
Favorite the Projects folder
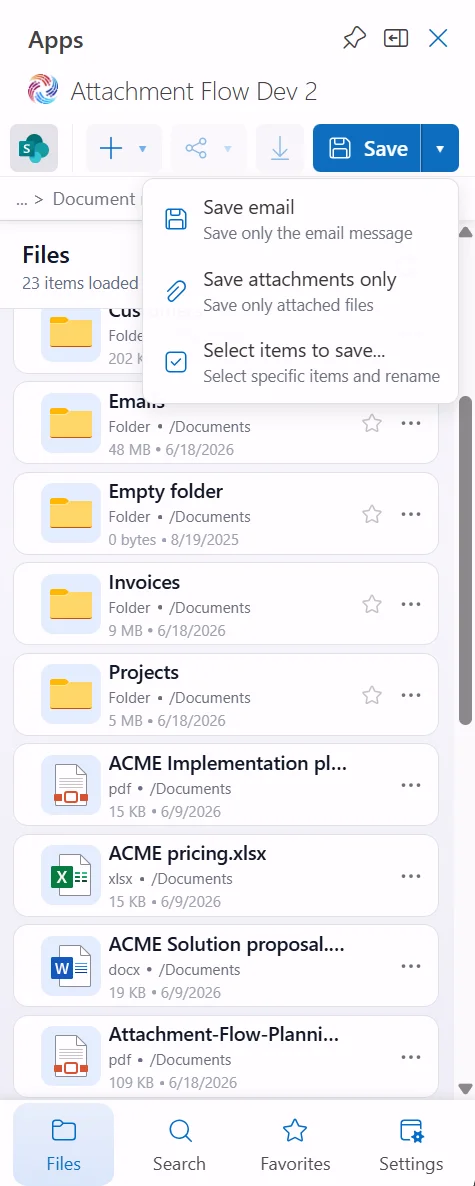(x=371, y=694)
